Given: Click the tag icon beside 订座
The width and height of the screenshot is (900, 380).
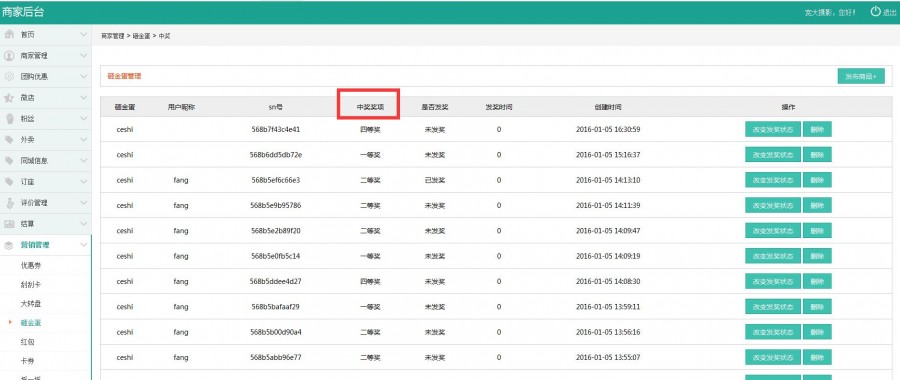Looking at the screenshot, I should point(9,181).
